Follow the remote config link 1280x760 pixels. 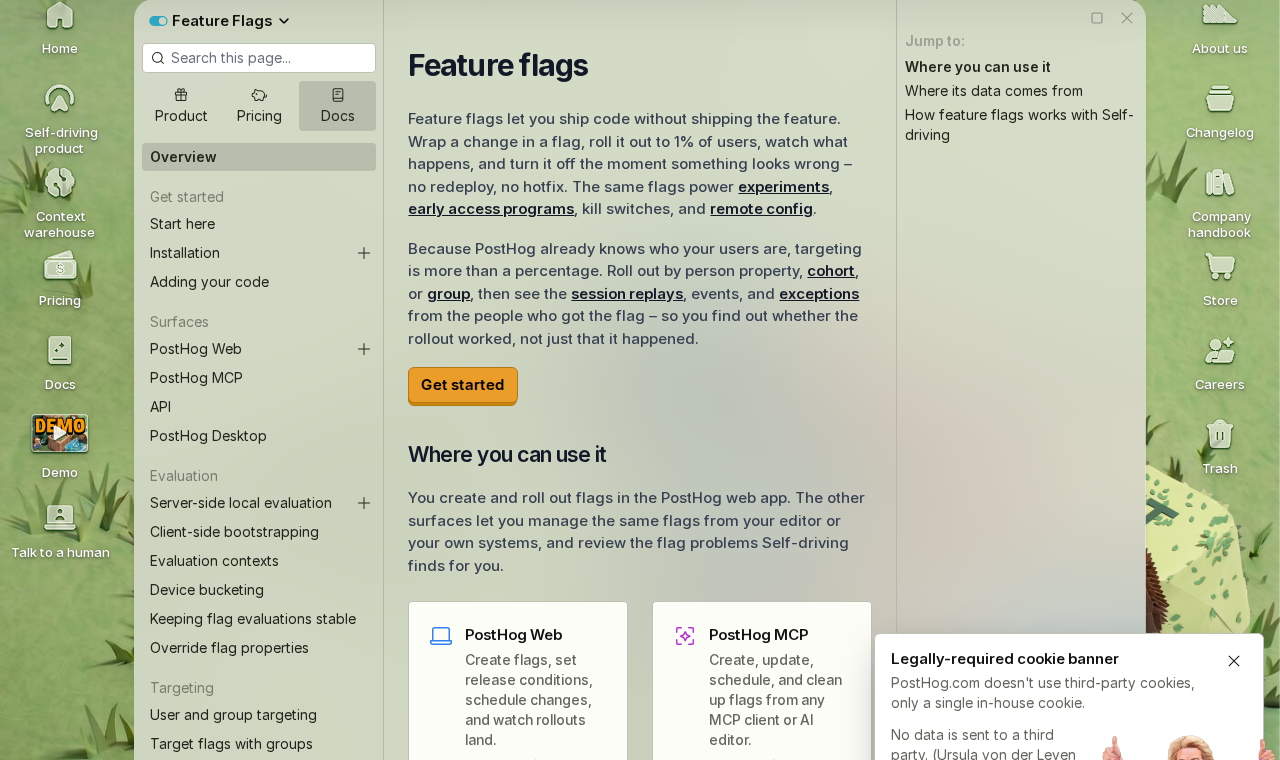(x=761, y=209)
